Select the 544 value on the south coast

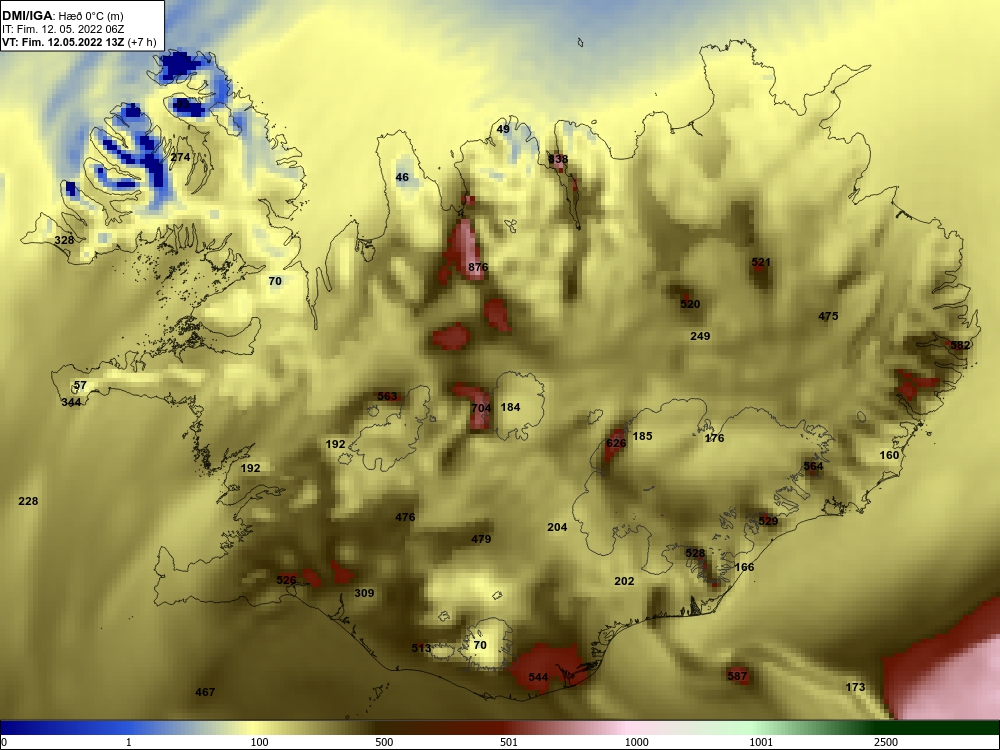pyautogui.click(x=538, y=677)
